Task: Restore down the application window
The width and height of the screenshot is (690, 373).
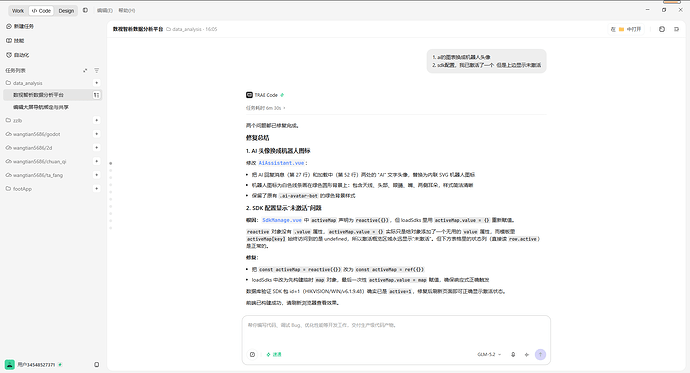Action: click(x=664, y=10)
